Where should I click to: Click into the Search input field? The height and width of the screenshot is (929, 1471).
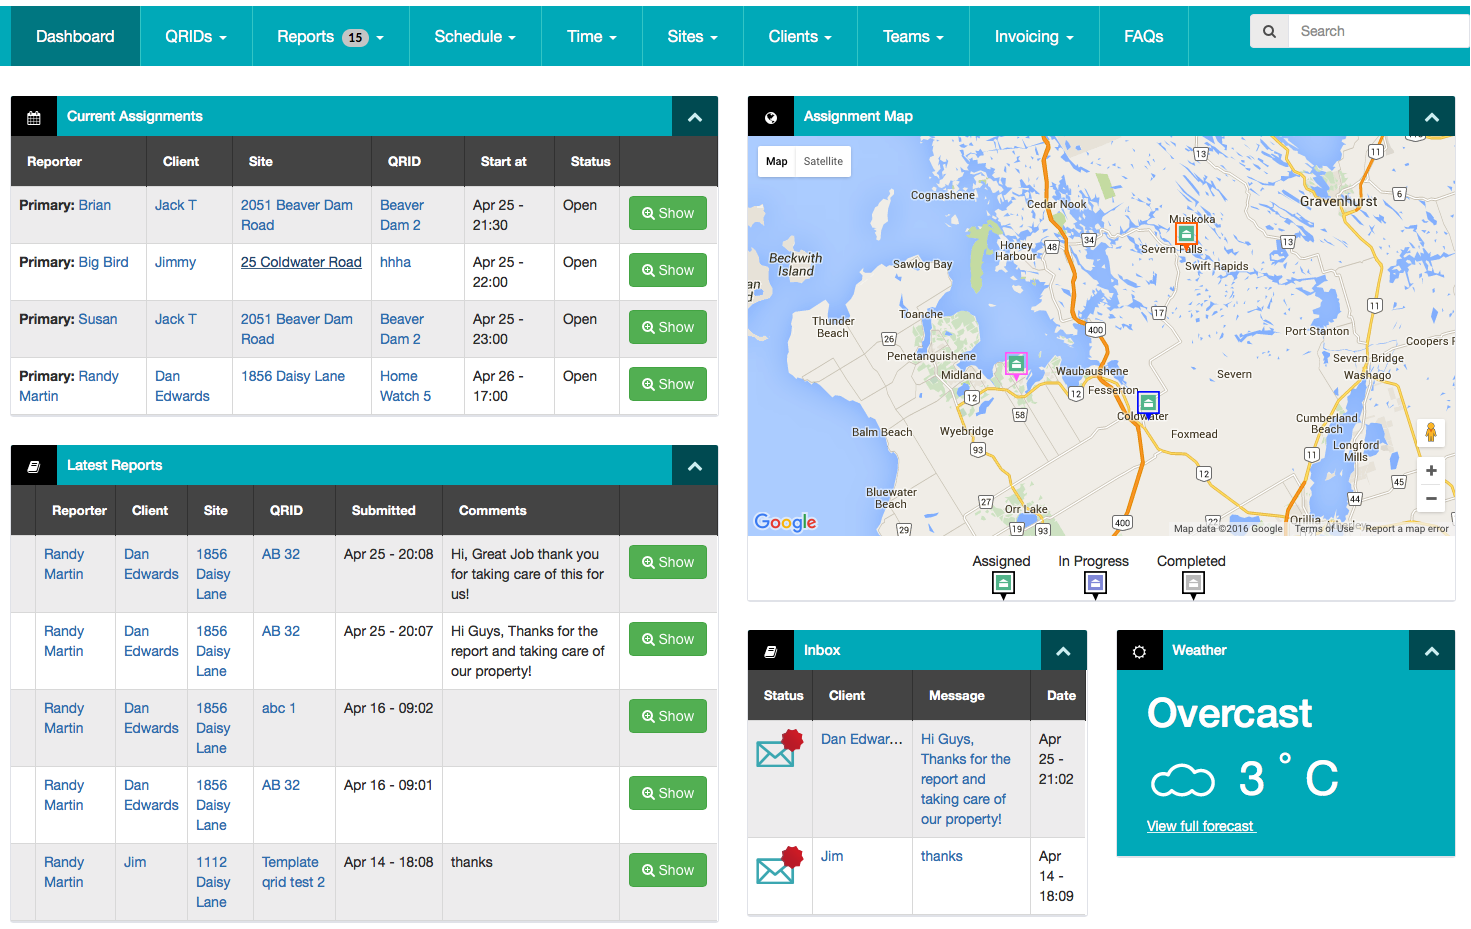[x=1378, y=32]
